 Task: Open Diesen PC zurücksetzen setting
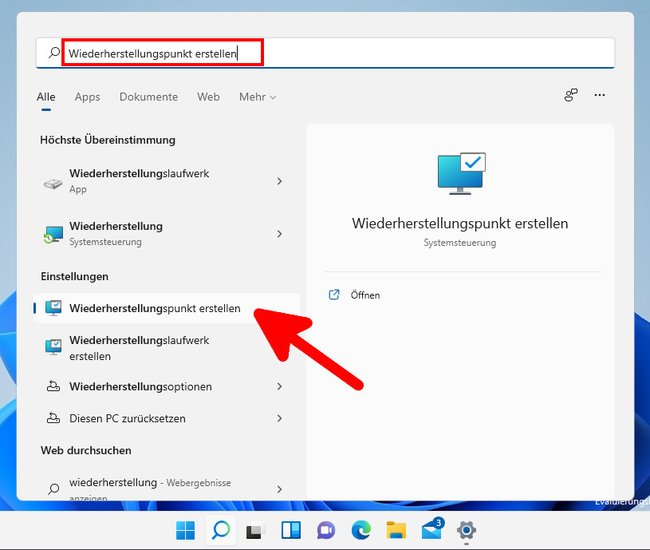(166, 418)
